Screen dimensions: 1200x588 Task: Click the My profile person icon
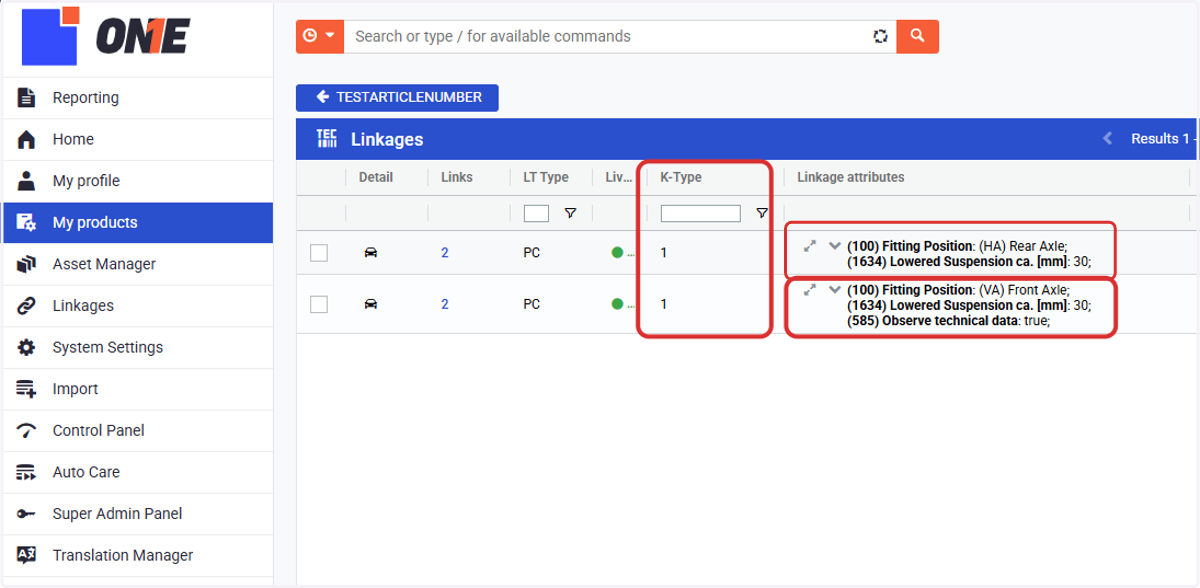tap(27, 181)
